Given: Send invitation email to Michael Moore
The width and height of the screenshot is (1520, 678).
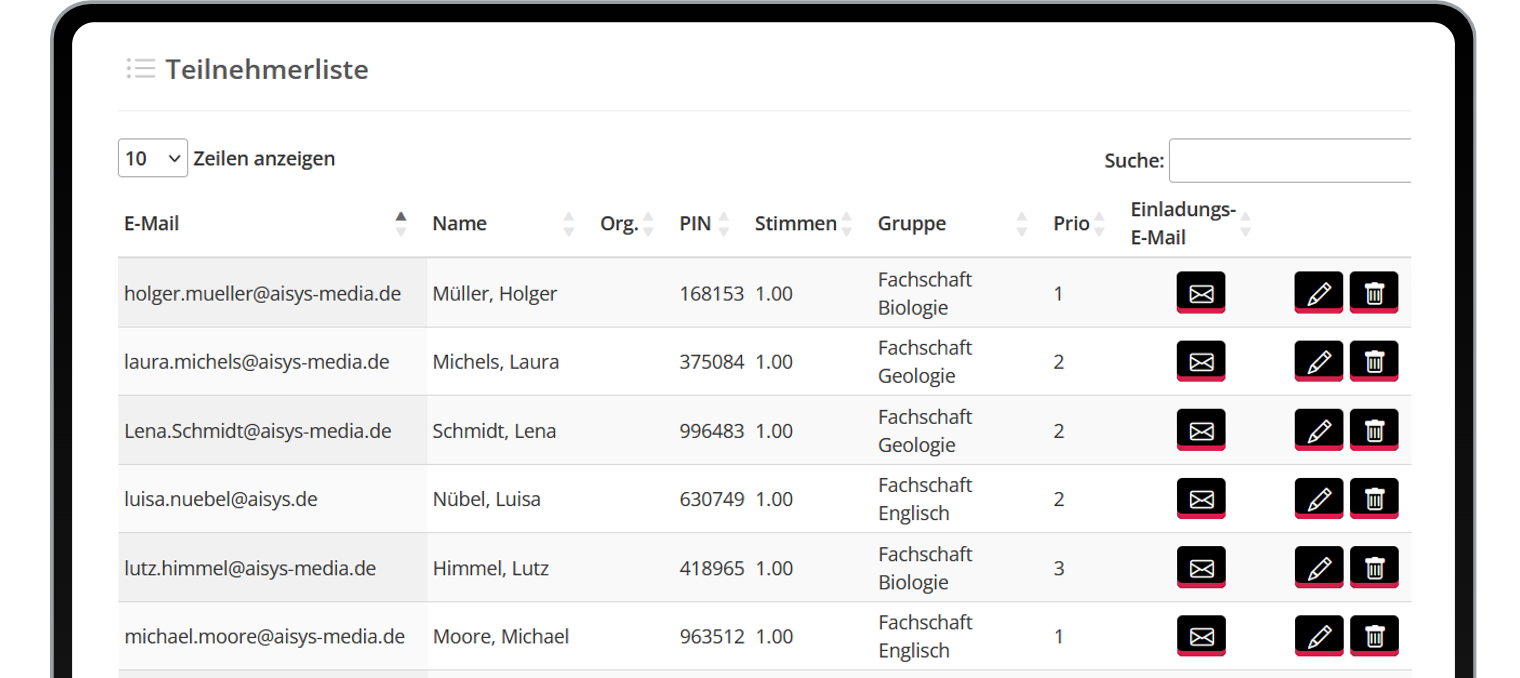Looking at the screenshot, I should point(1201,636).
